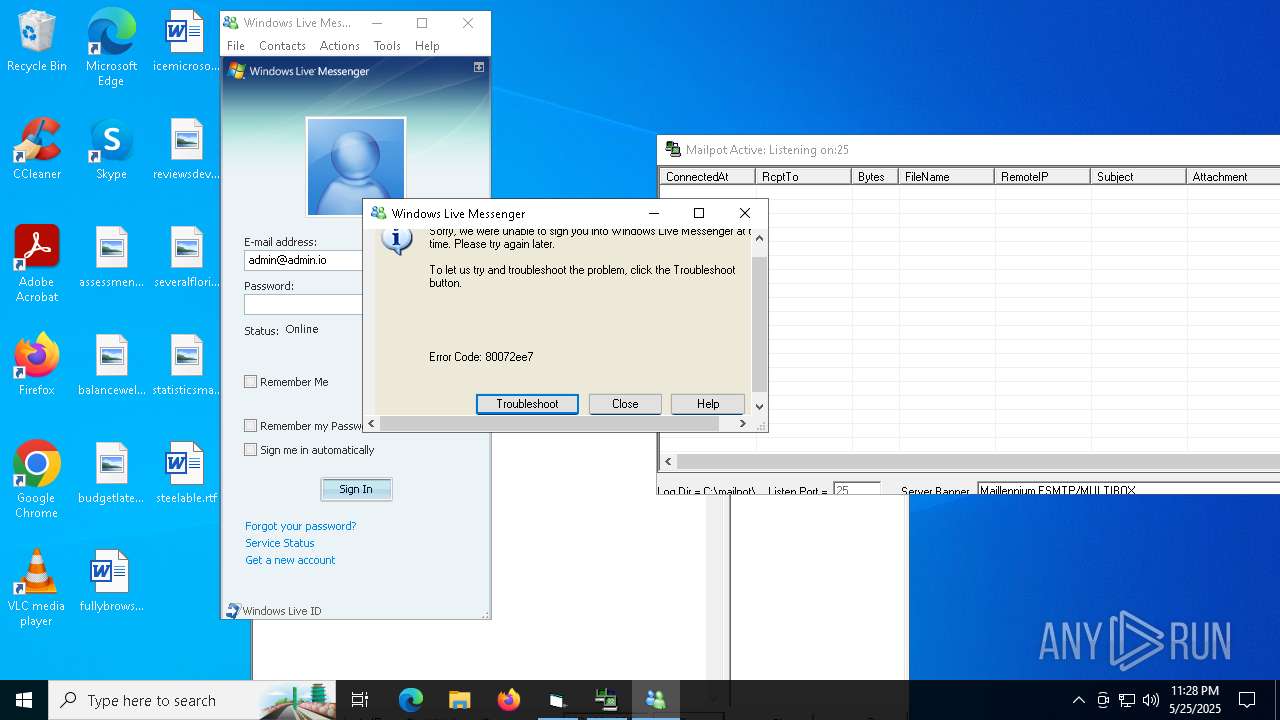Image resolution: width=1280 pixels, height=720 pixels.
Task: Open the Tools menu
Action: point(387,46)
